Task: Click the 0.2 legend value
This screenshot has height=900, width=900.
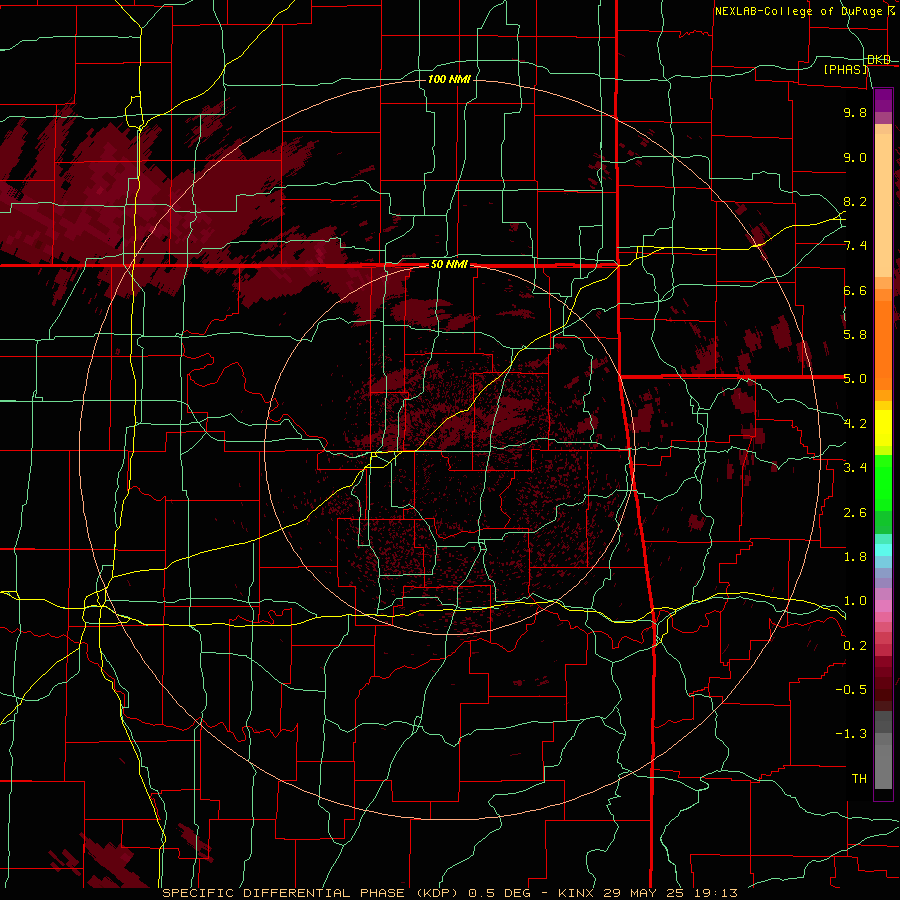Action: pos(855,646)
